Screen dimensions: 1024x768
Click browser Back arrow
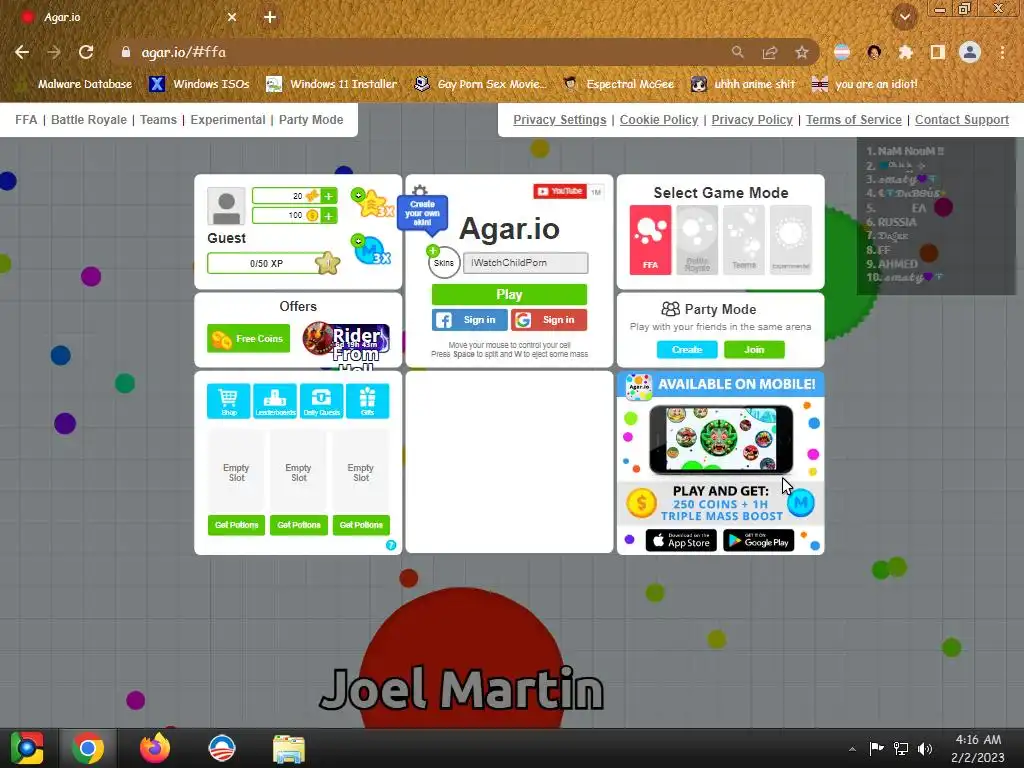pos(22,52)
